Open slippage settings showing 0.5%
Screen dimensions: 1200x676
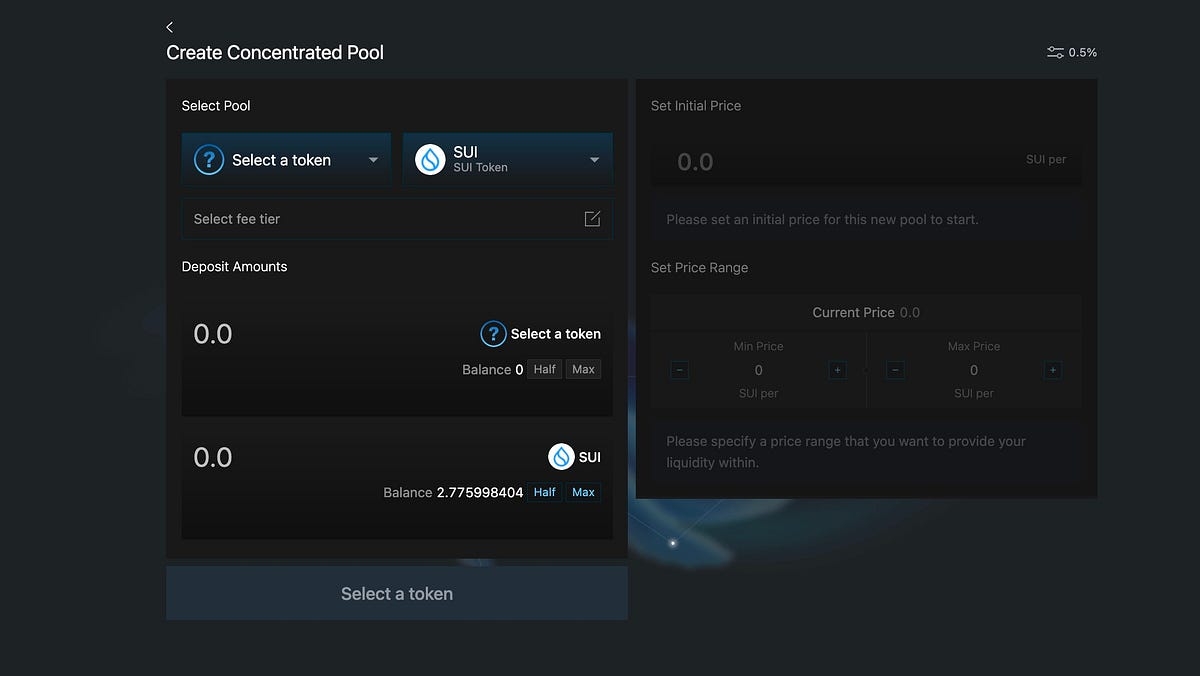click(x=1071, y=52)
